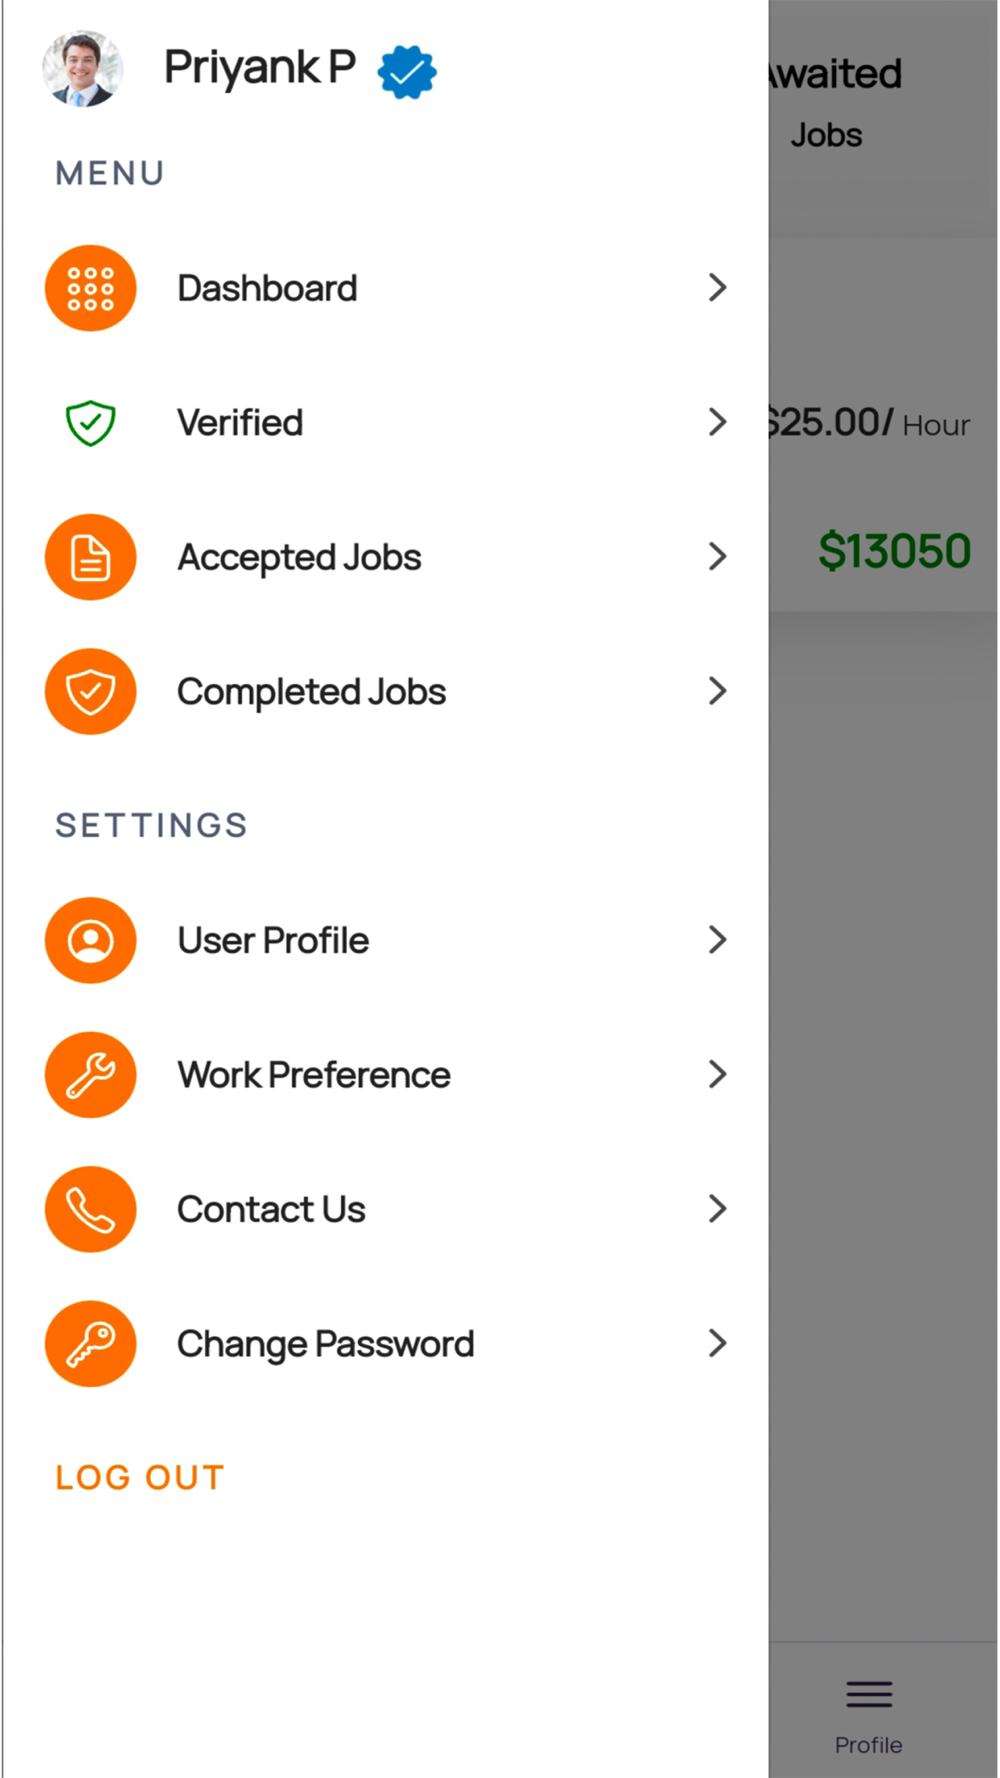Image resolution: width=1000 pixels, height=1778 pixels.
Task: Click the LOG OUT link
Action: coord(140,1477)
